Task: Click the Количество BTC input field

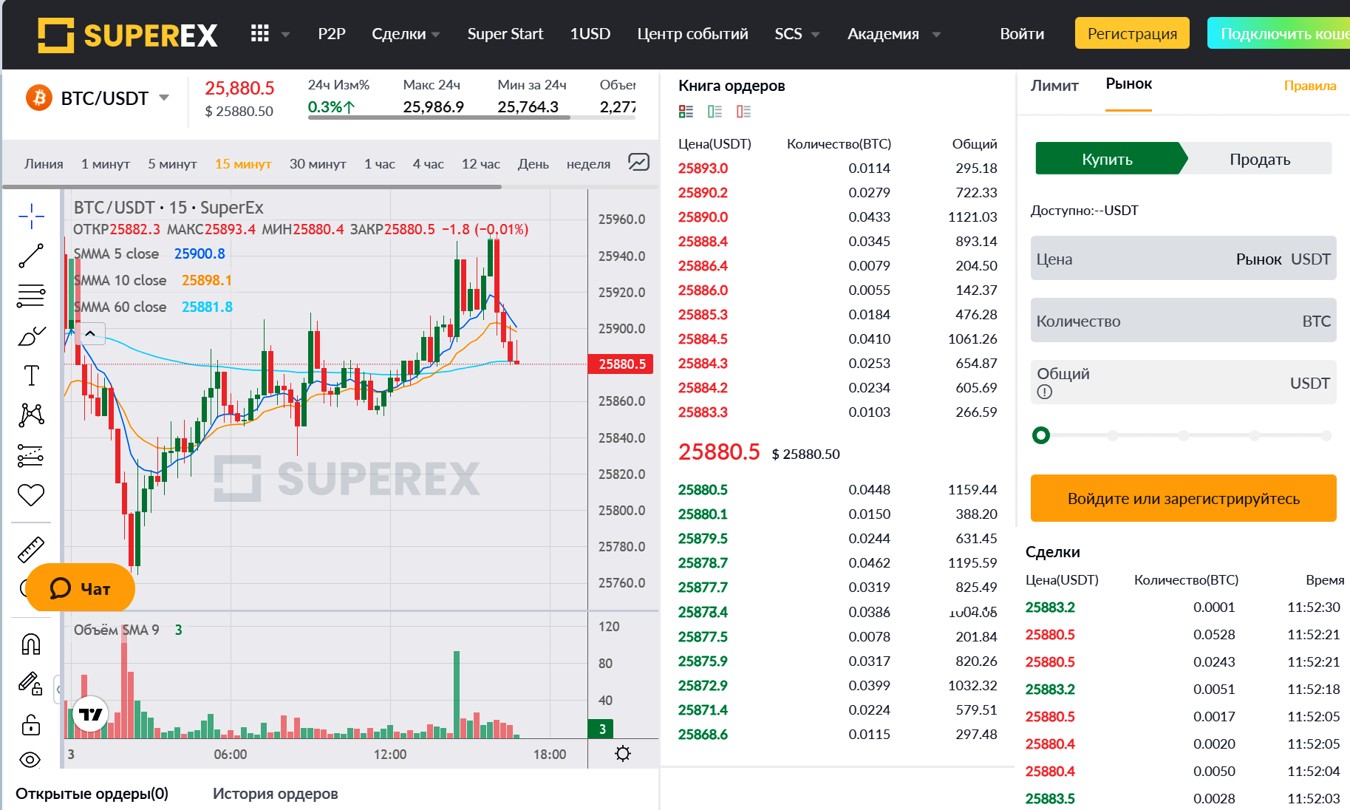Action: 1183,321
